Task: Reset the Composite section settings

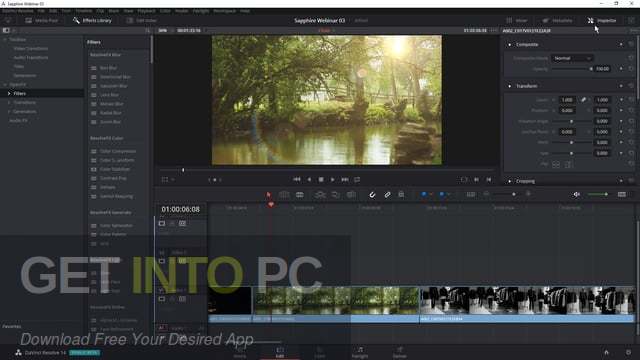Action: click(x=631, y=44)
